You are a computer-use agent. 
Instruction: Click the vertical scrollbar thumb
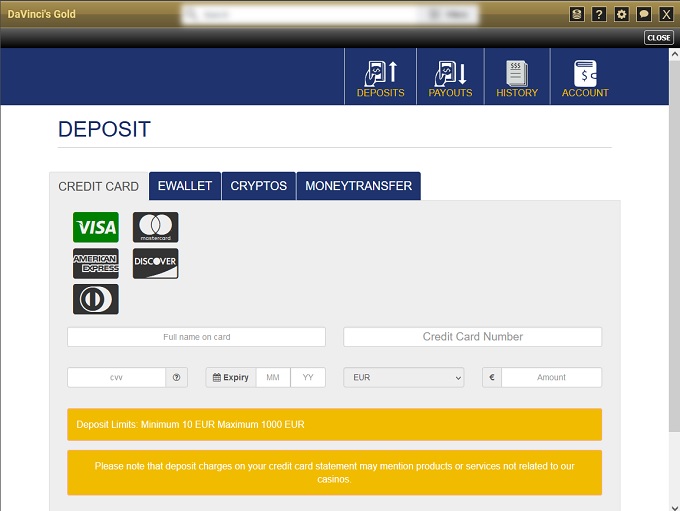tap(674, 245)
